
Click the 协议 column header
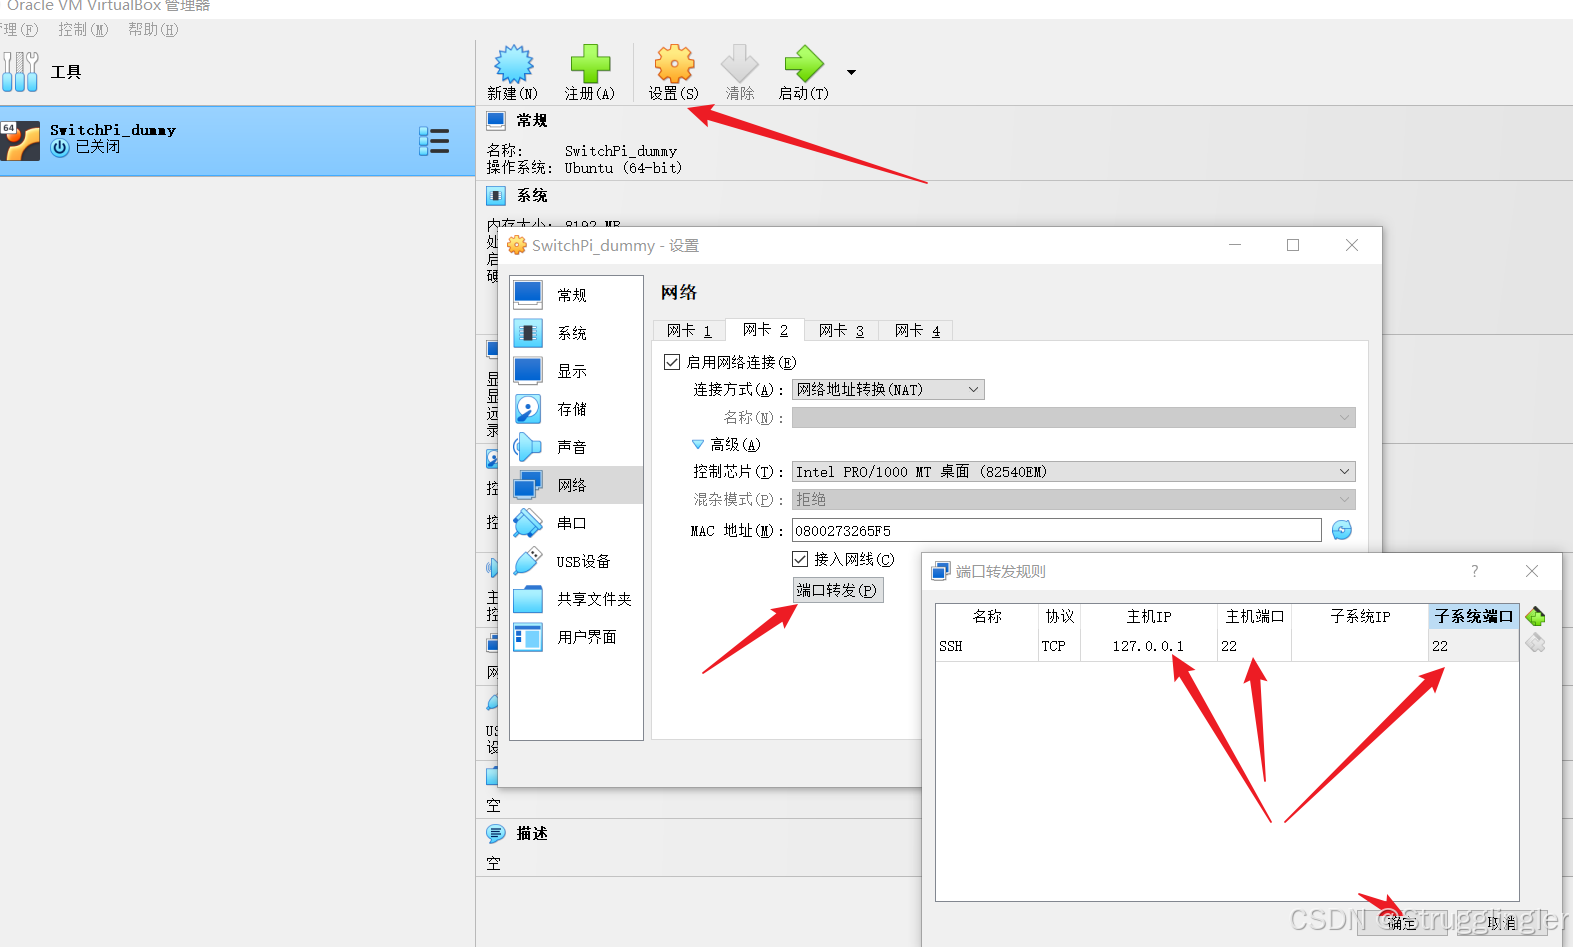[1059, 616]
